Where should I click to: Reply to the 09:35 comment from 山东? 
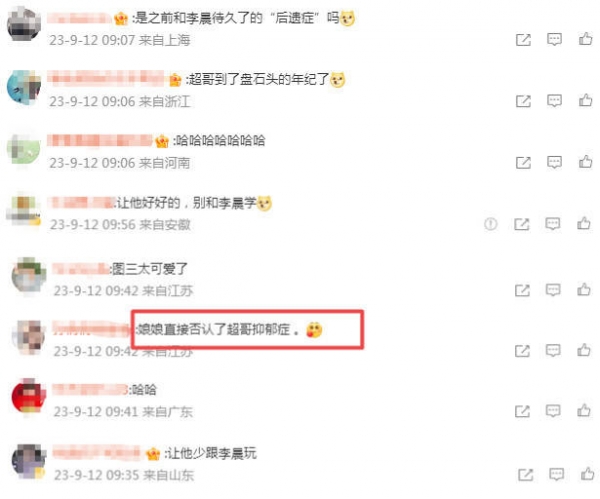(x=556, y=475)
